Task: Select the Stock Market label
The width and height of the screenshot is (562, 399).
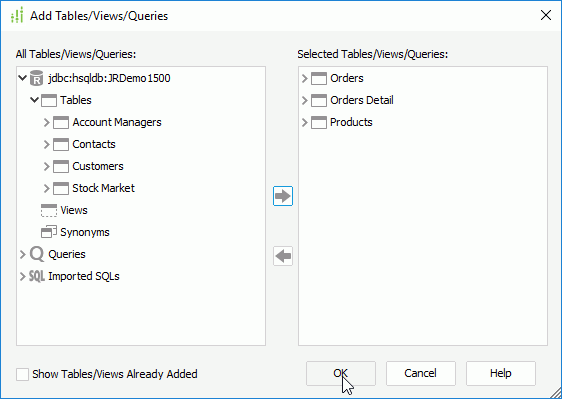Action: point(104,188)
